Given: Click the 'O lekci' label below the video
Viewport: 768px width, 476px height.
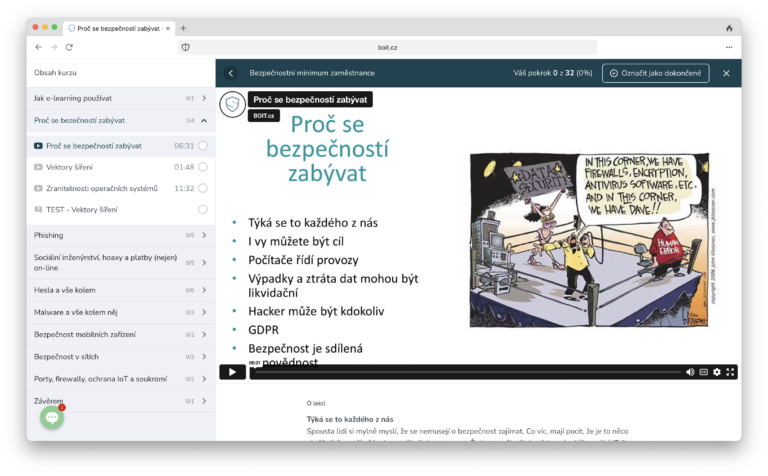Looking at the screenshot, I should (315, 403).
